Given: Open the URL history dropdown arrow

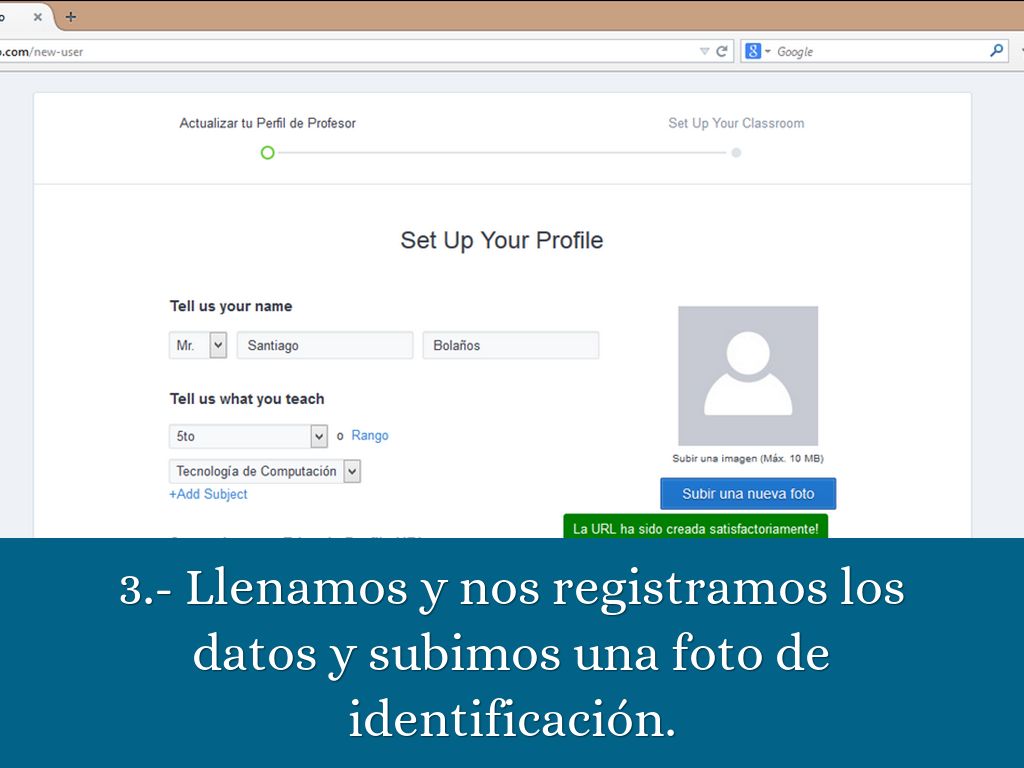Looking at the screenshot, I should (x=704, y=51).
